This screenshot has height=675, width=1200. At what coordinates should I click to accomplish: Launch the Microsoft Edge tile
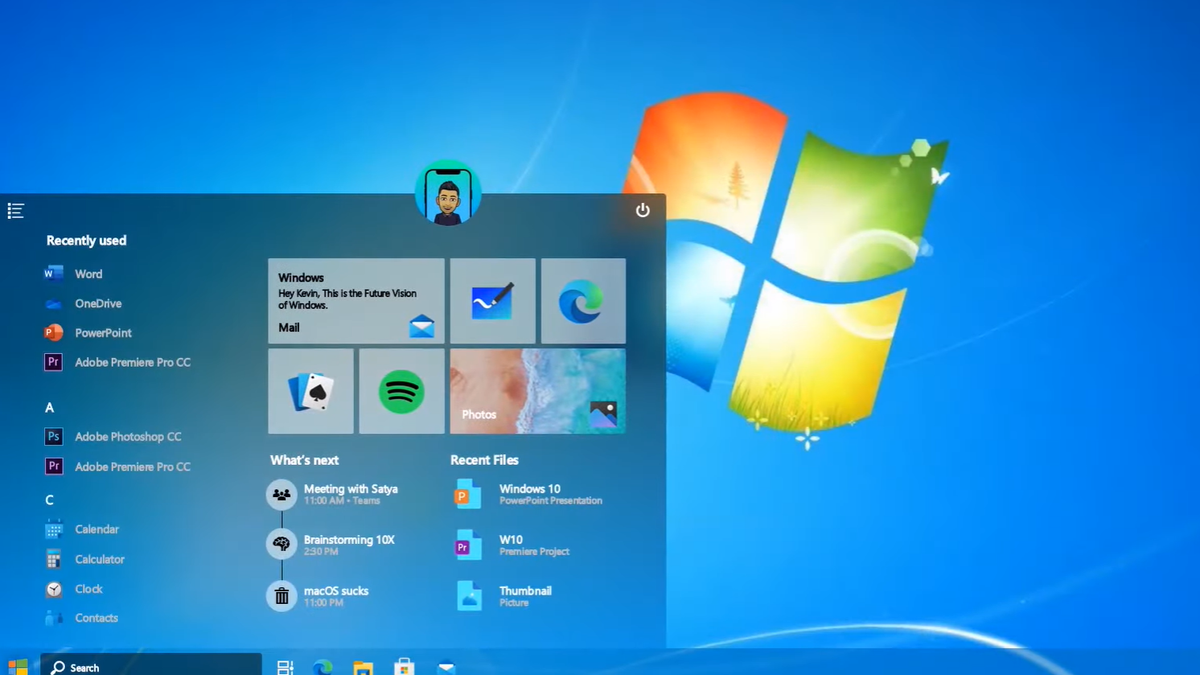(583, 301)
